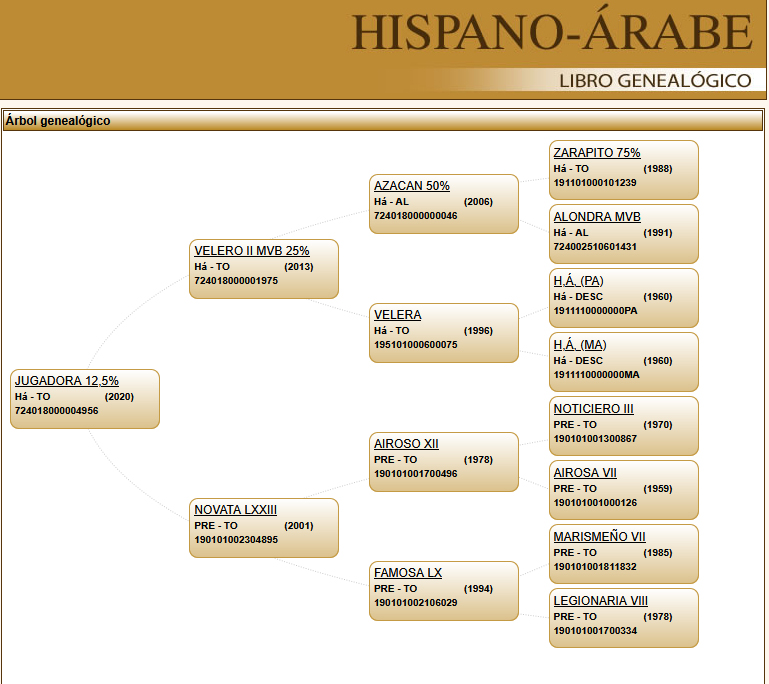Open the NOTICIERO III link
The image size is (769, 684).
(593, 409)
